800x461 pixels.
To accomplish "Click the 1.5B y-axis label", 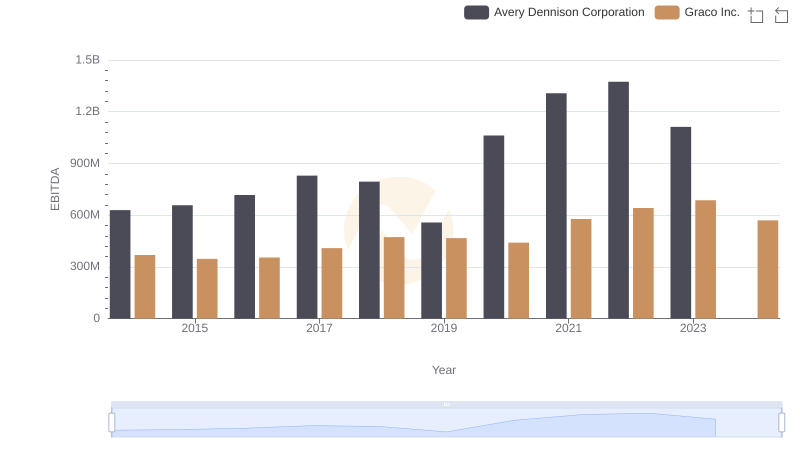I will click(x=88, y=60).
